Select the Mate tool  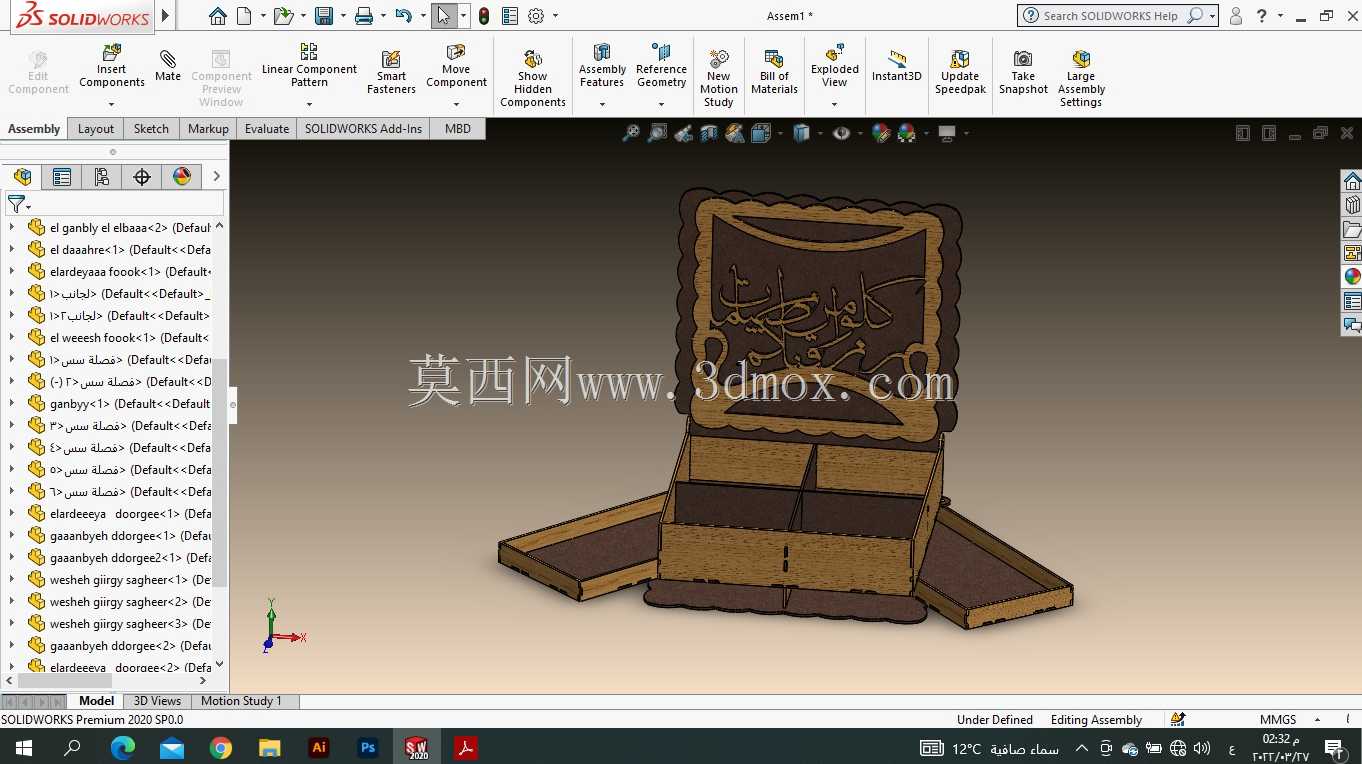(168, 66)
